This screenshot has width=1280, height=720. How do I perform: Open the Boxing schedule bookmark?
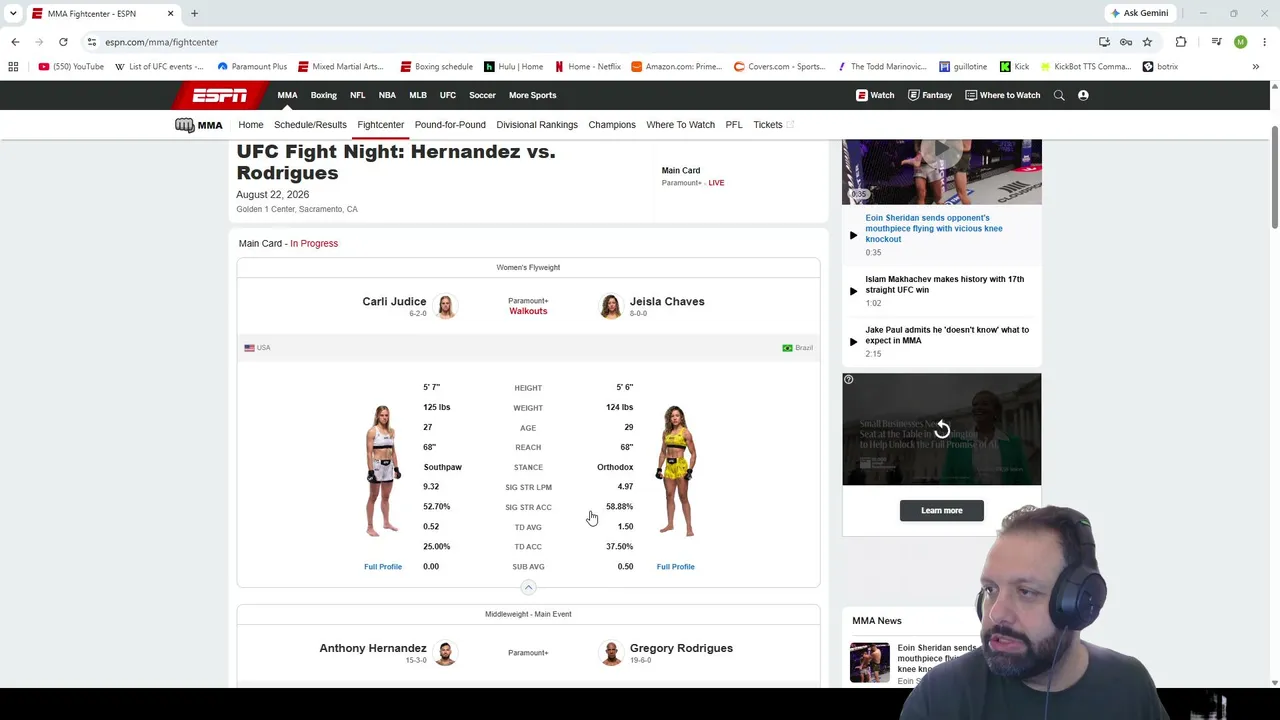pyautogui.click(x=437, y=66)
